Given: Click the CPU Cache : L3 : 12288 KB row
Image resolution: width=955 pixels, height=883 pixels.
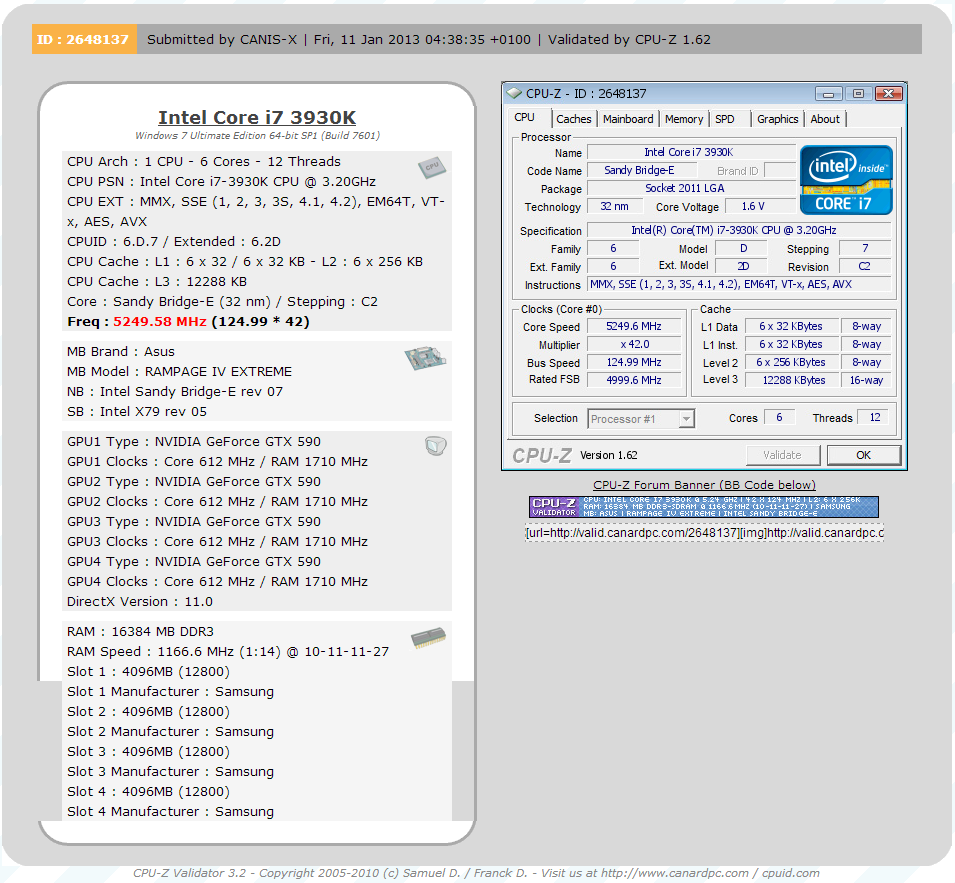Looking at the screenshot, I should pyautogui.click(x=157, y=281).
